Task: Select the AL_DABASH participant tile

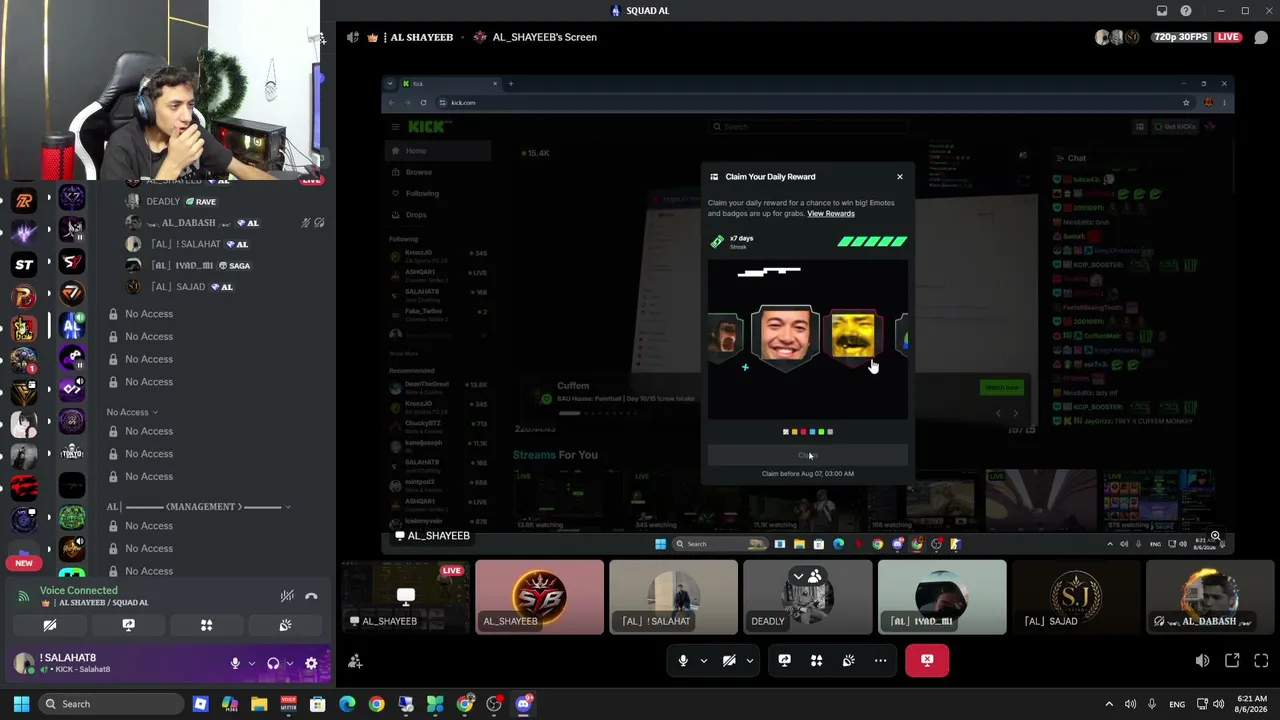Action: (x=1209, y=597)
